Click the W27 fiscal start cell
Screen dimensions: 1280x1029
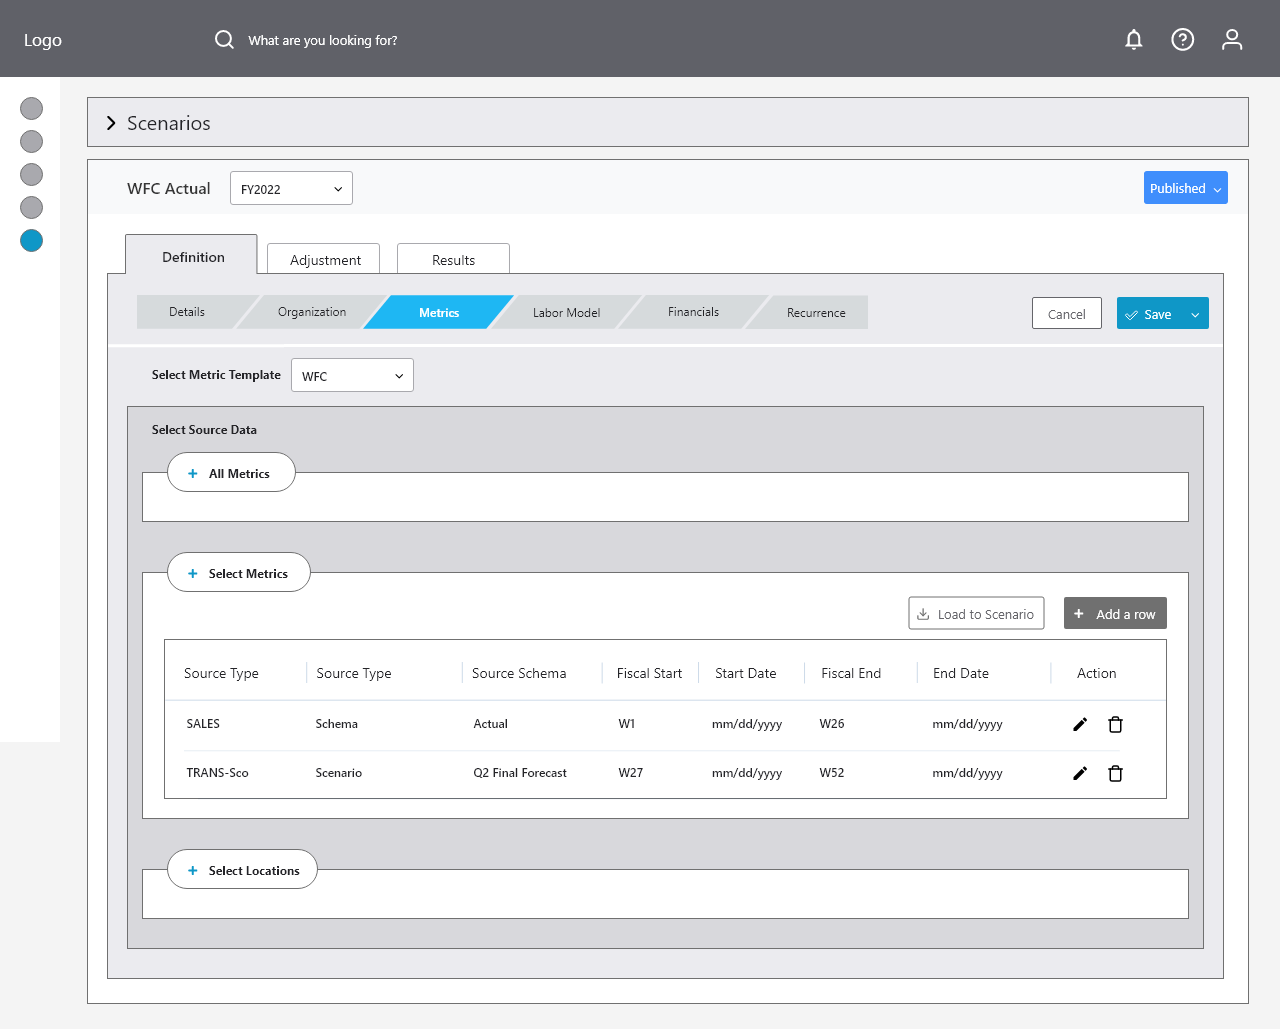pos(630,773)
